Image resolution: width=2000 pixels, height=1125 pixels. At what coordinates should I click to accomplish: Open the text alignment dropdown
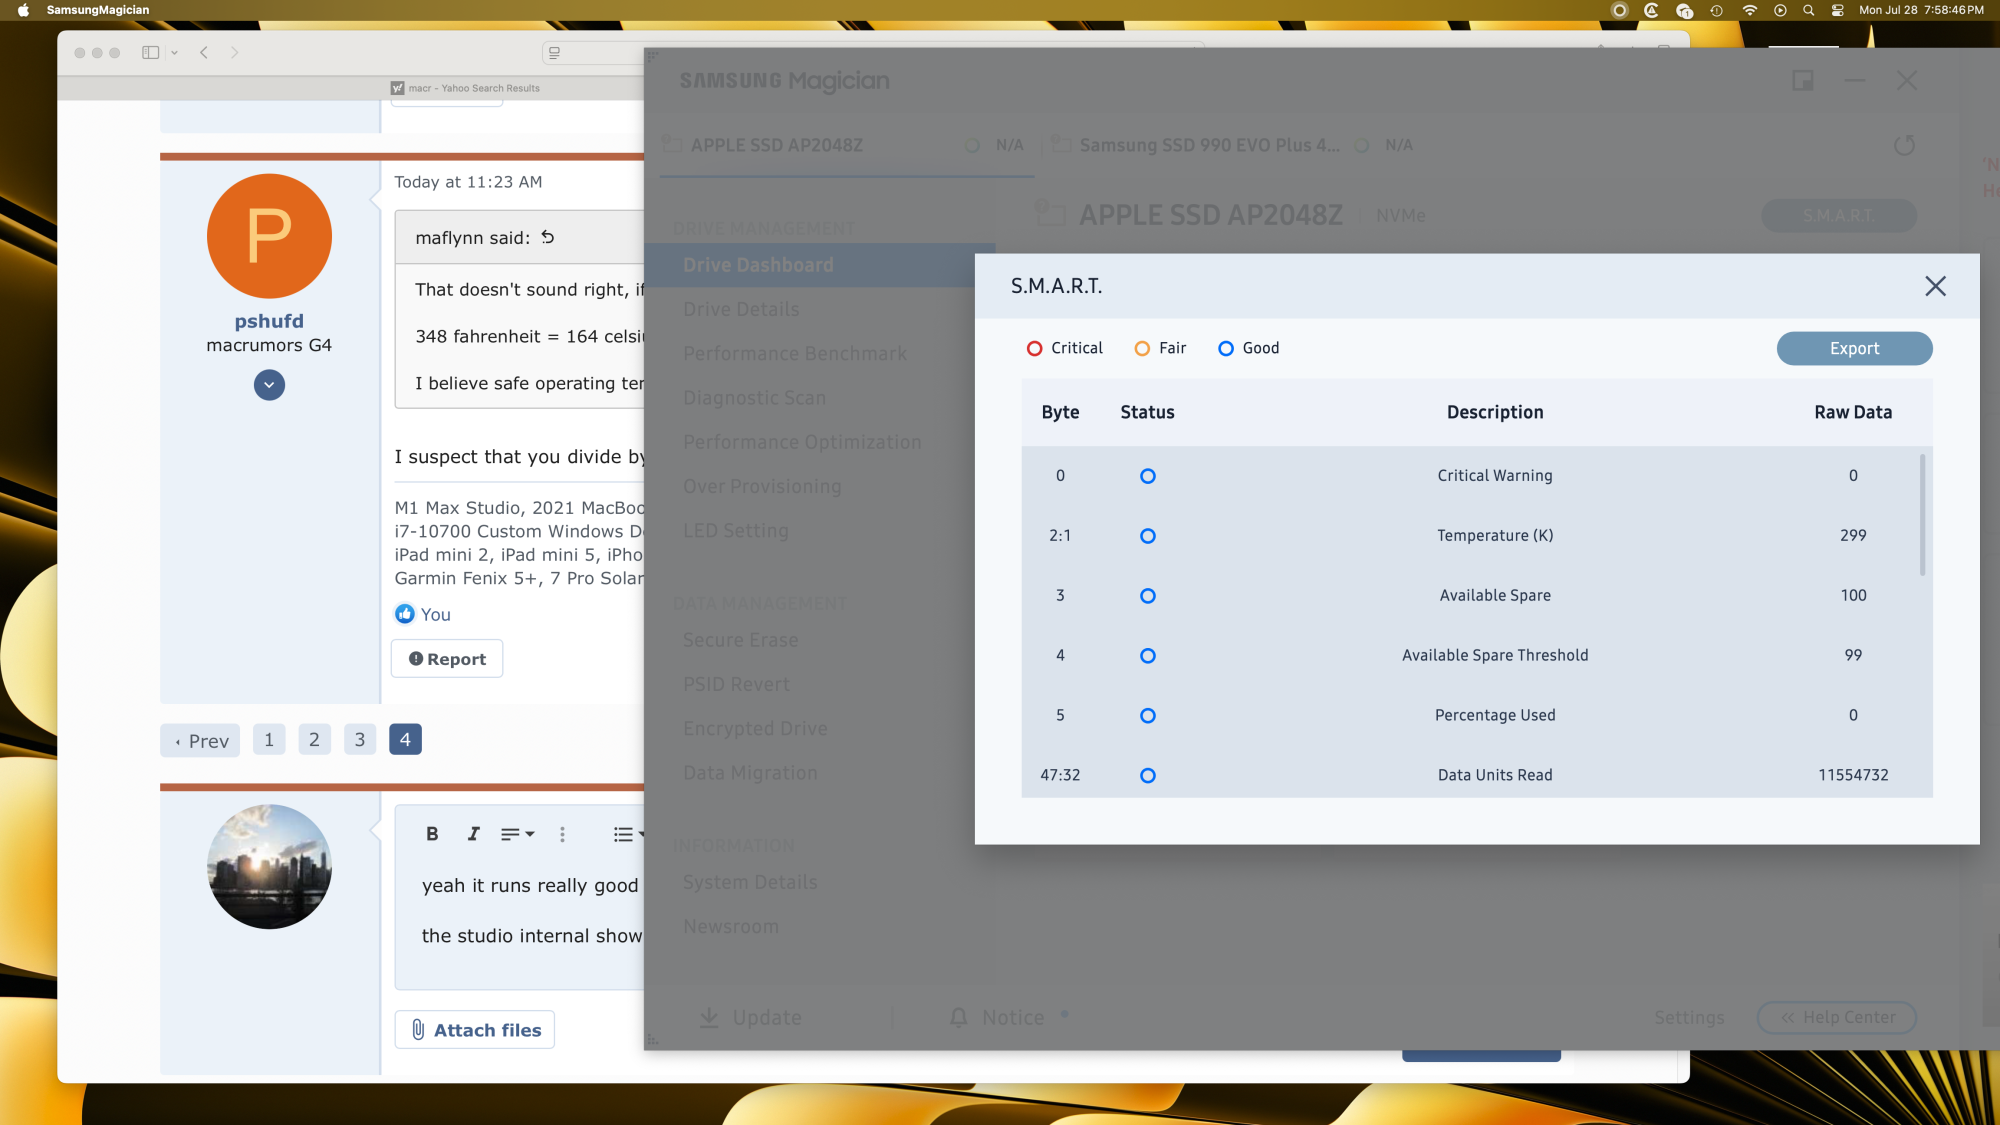pyautogui.click(x=517, y=834)
